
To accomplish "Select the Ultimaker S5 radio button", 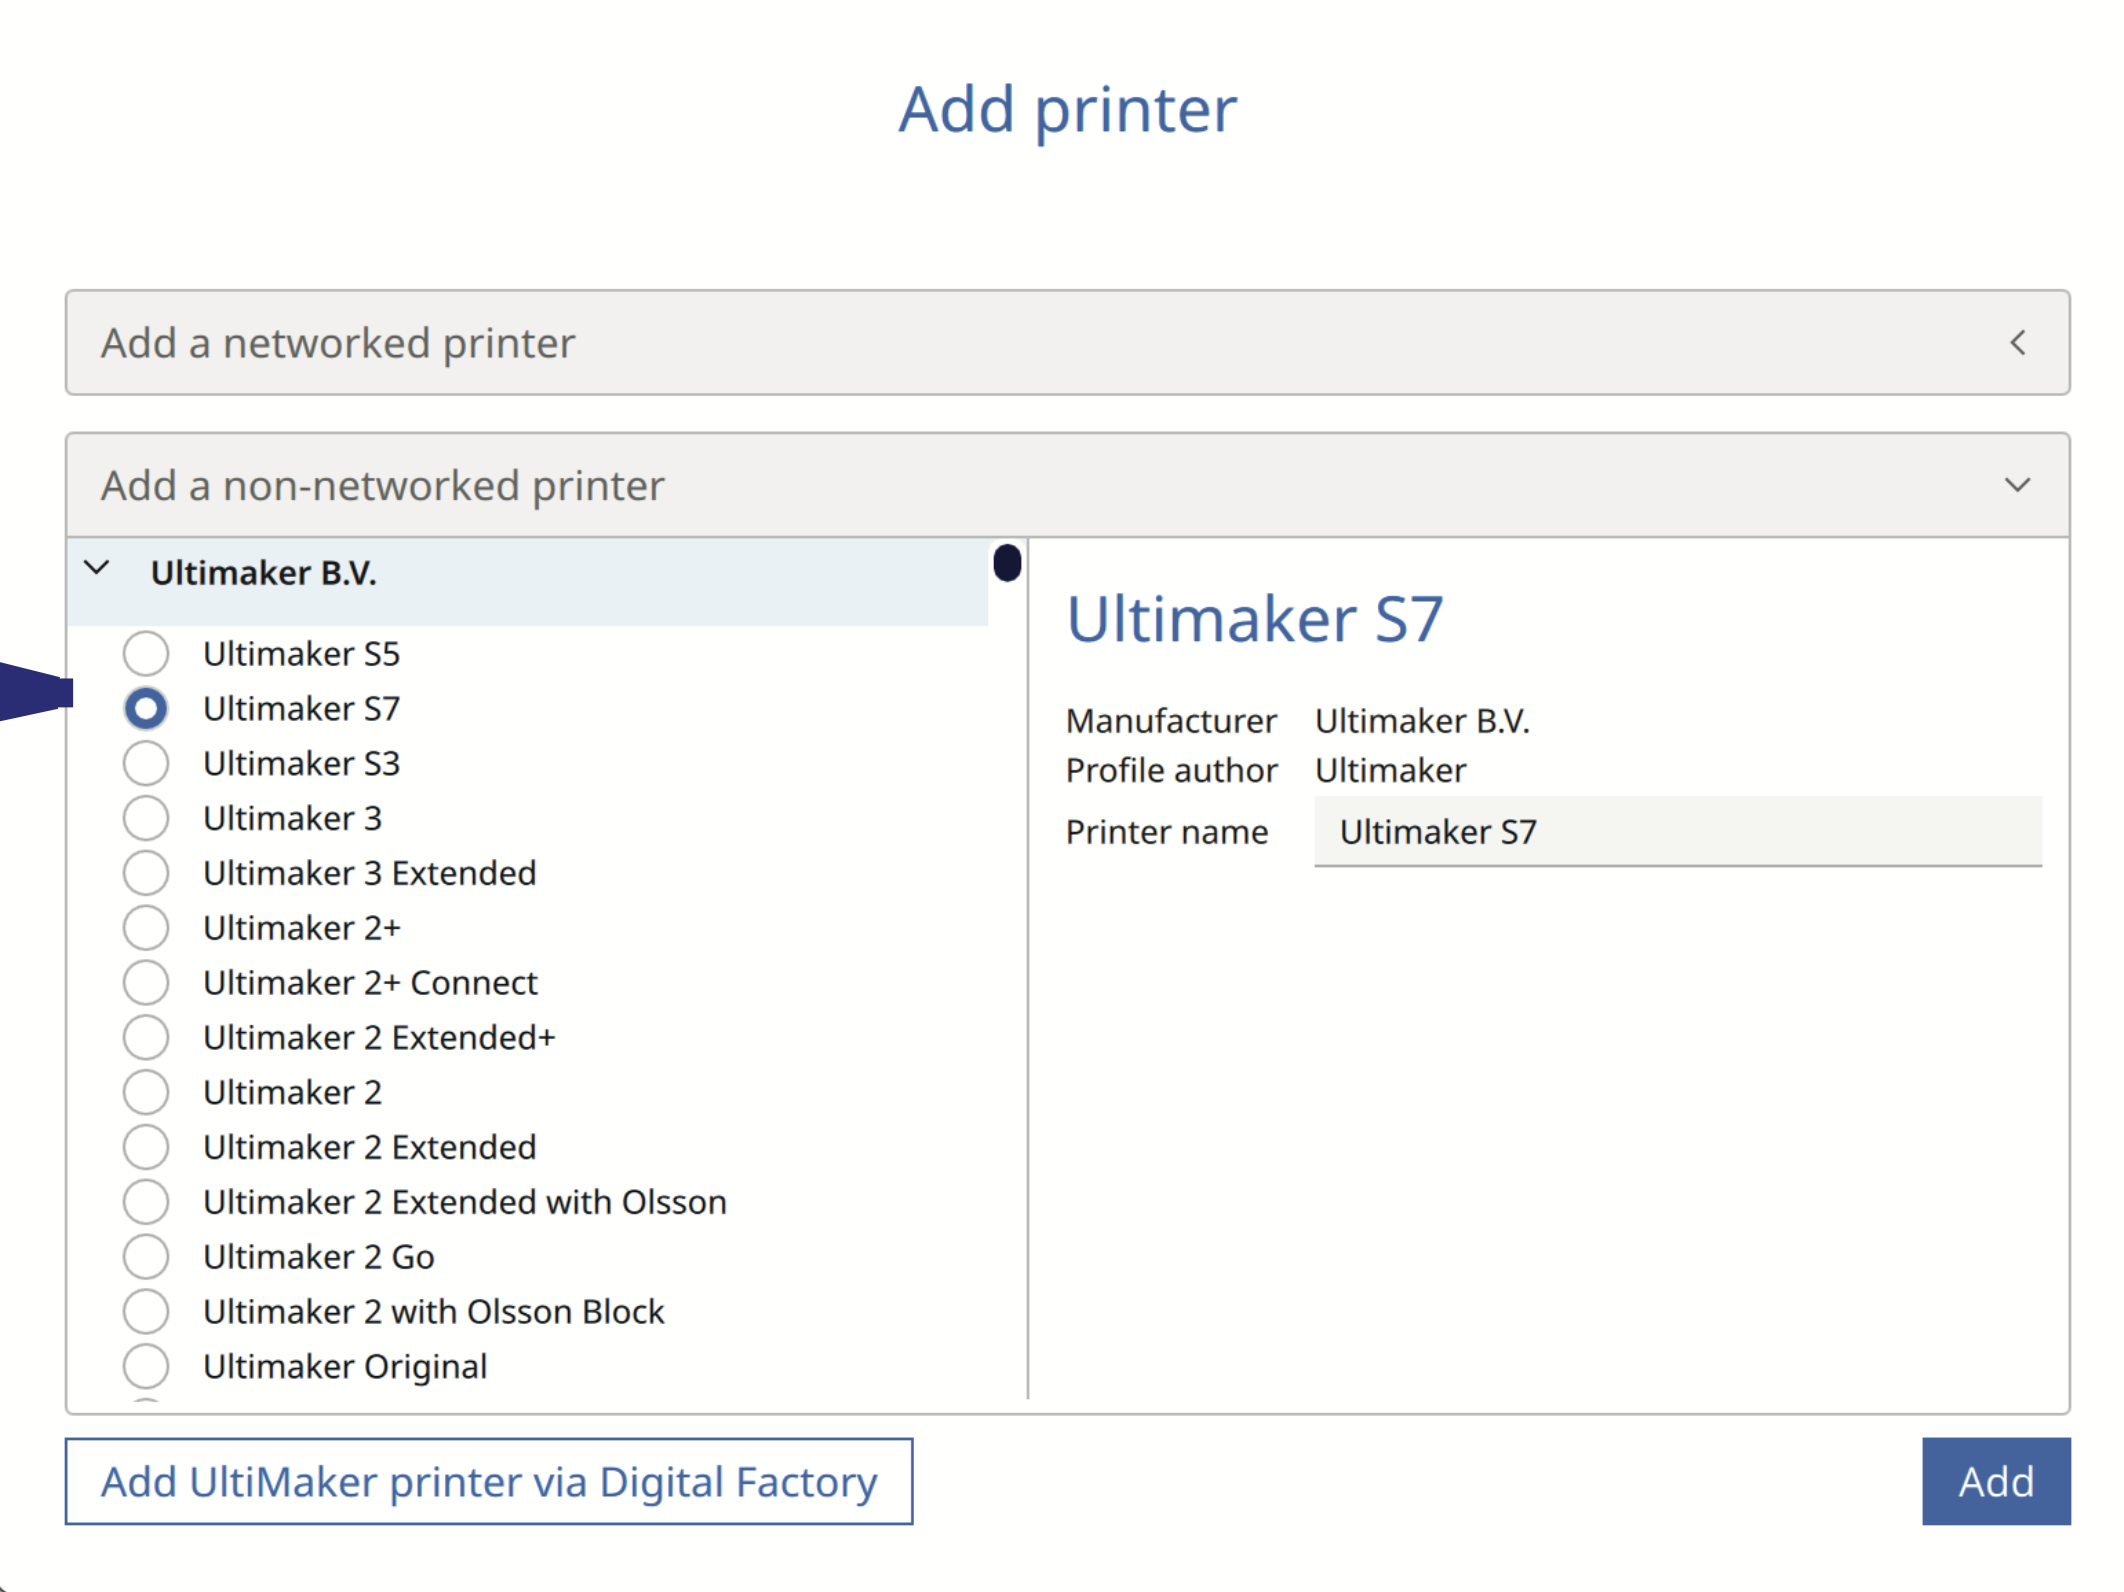I will pyautogui.click(x=146, y=654).
